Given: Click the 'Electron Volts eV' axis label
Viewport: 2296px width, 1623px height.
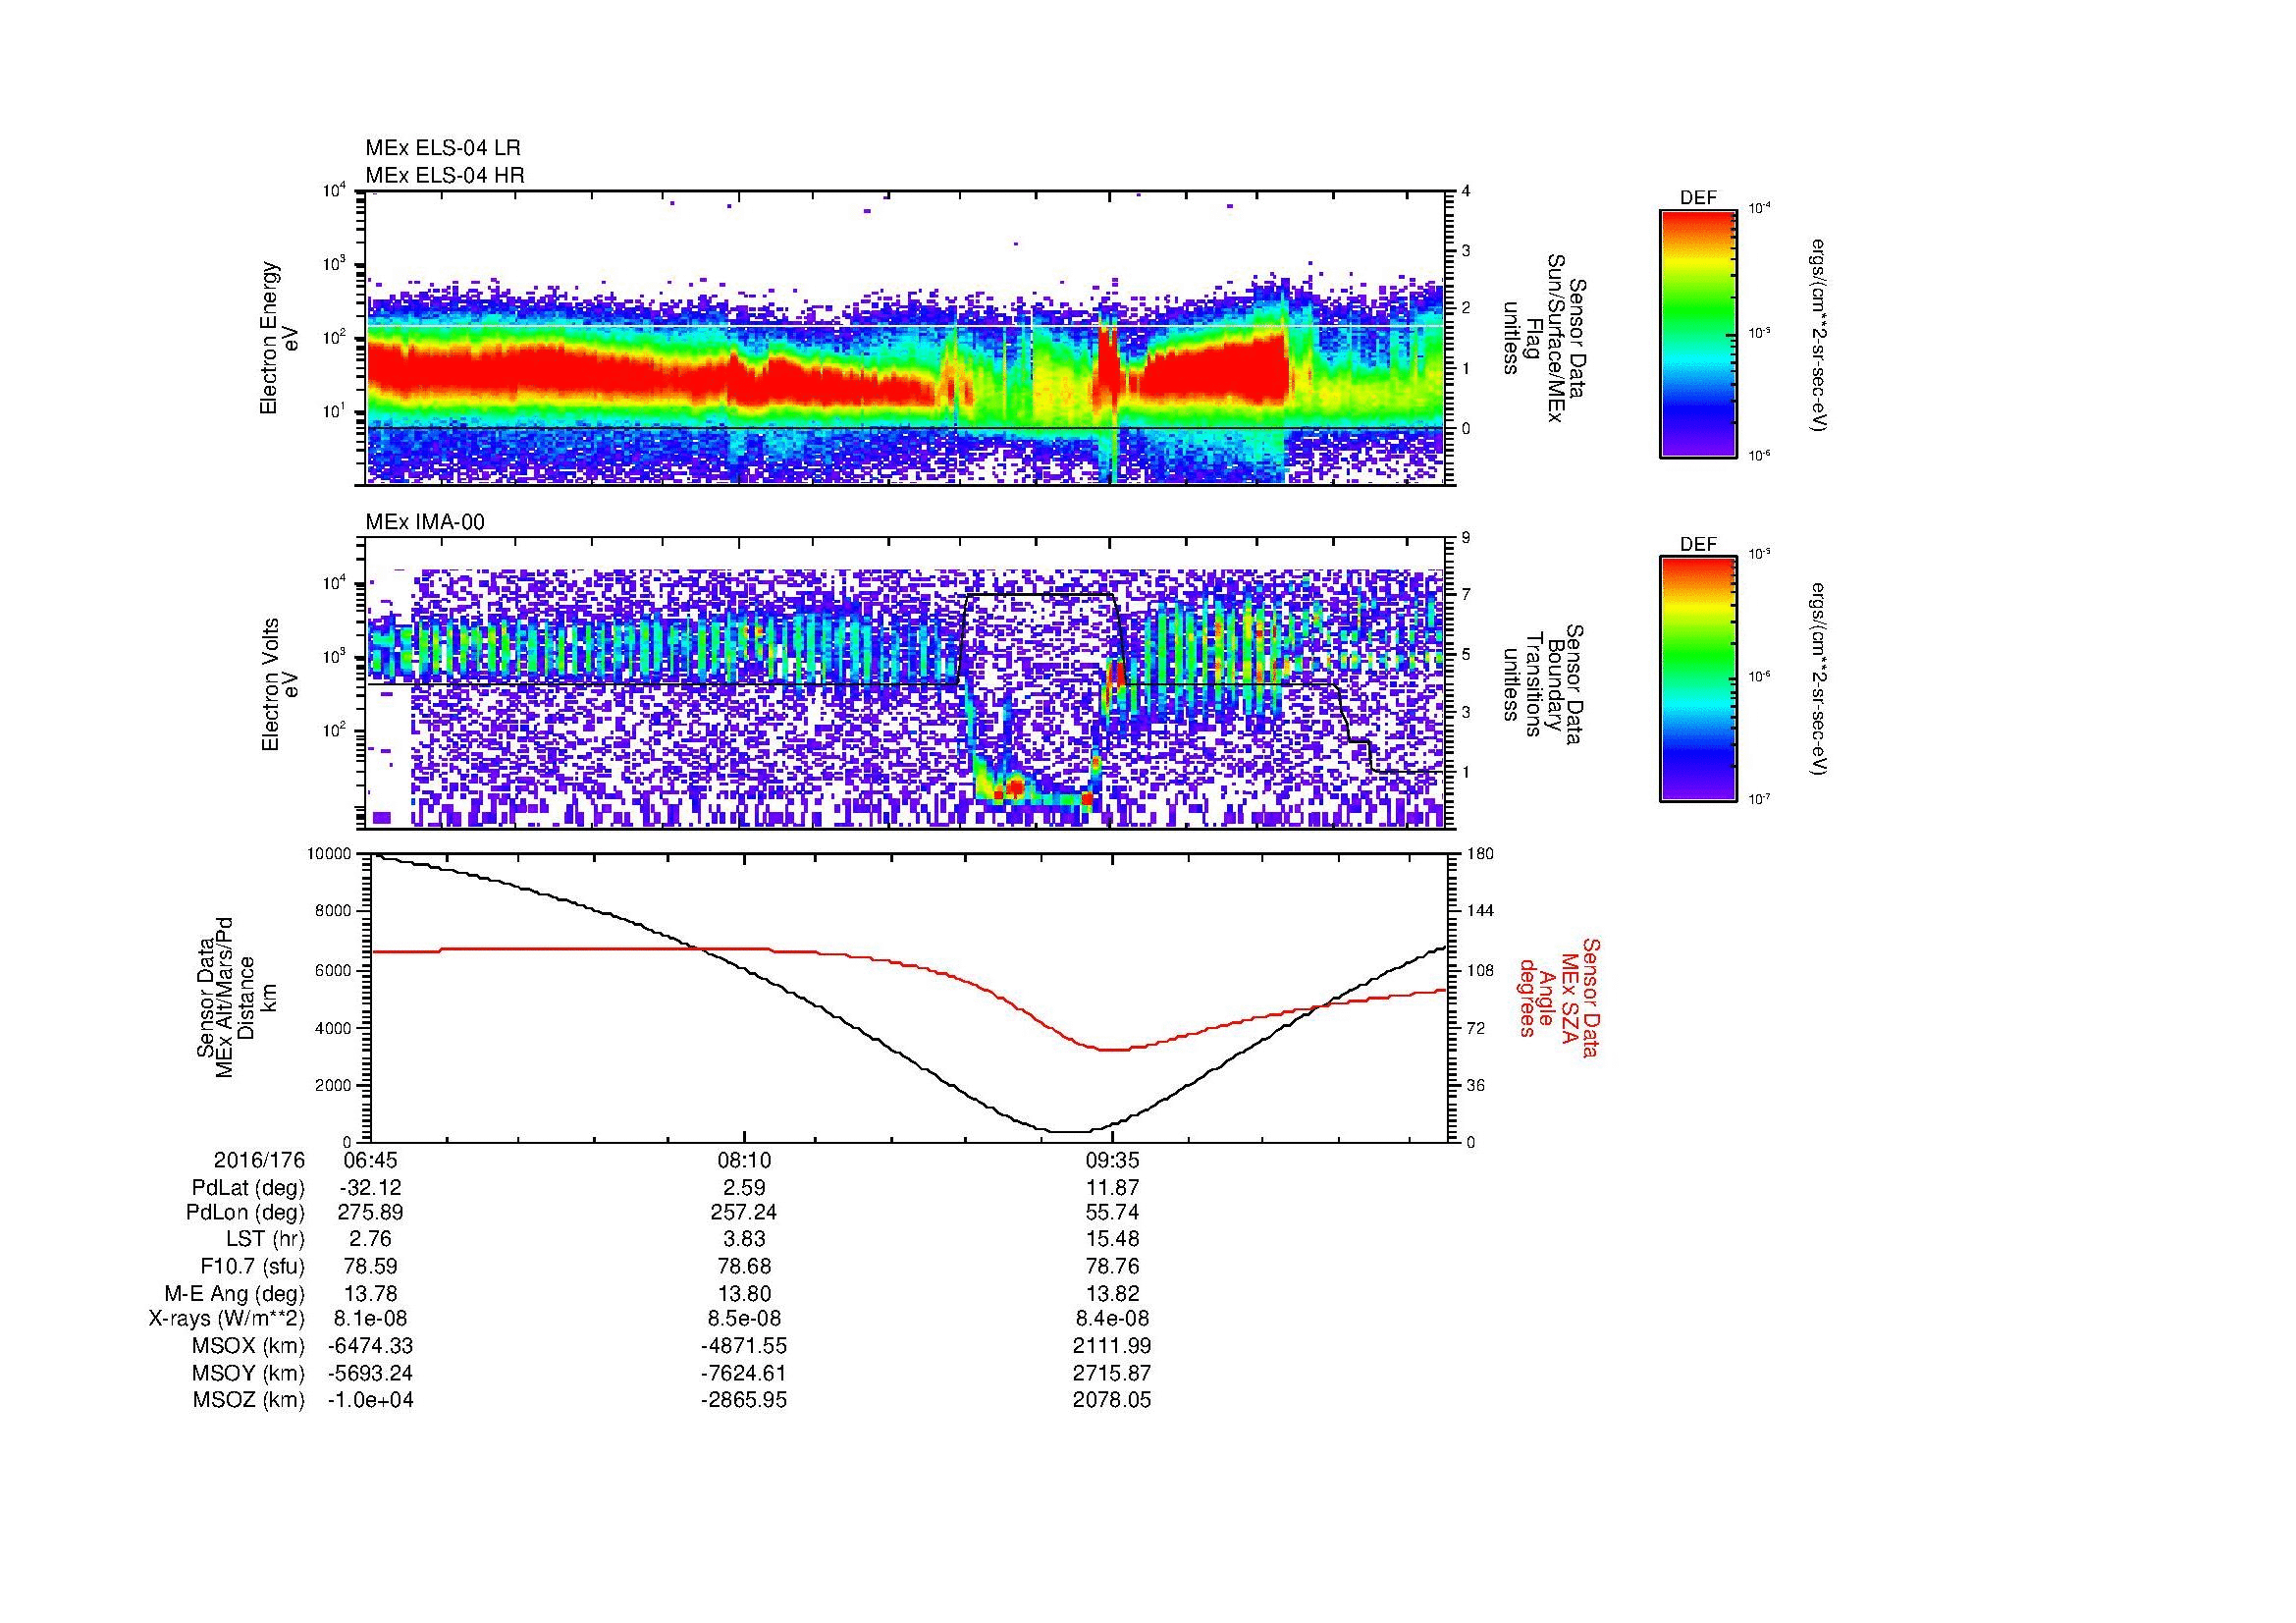Looking at the screenshot, I should pos(280,684).
